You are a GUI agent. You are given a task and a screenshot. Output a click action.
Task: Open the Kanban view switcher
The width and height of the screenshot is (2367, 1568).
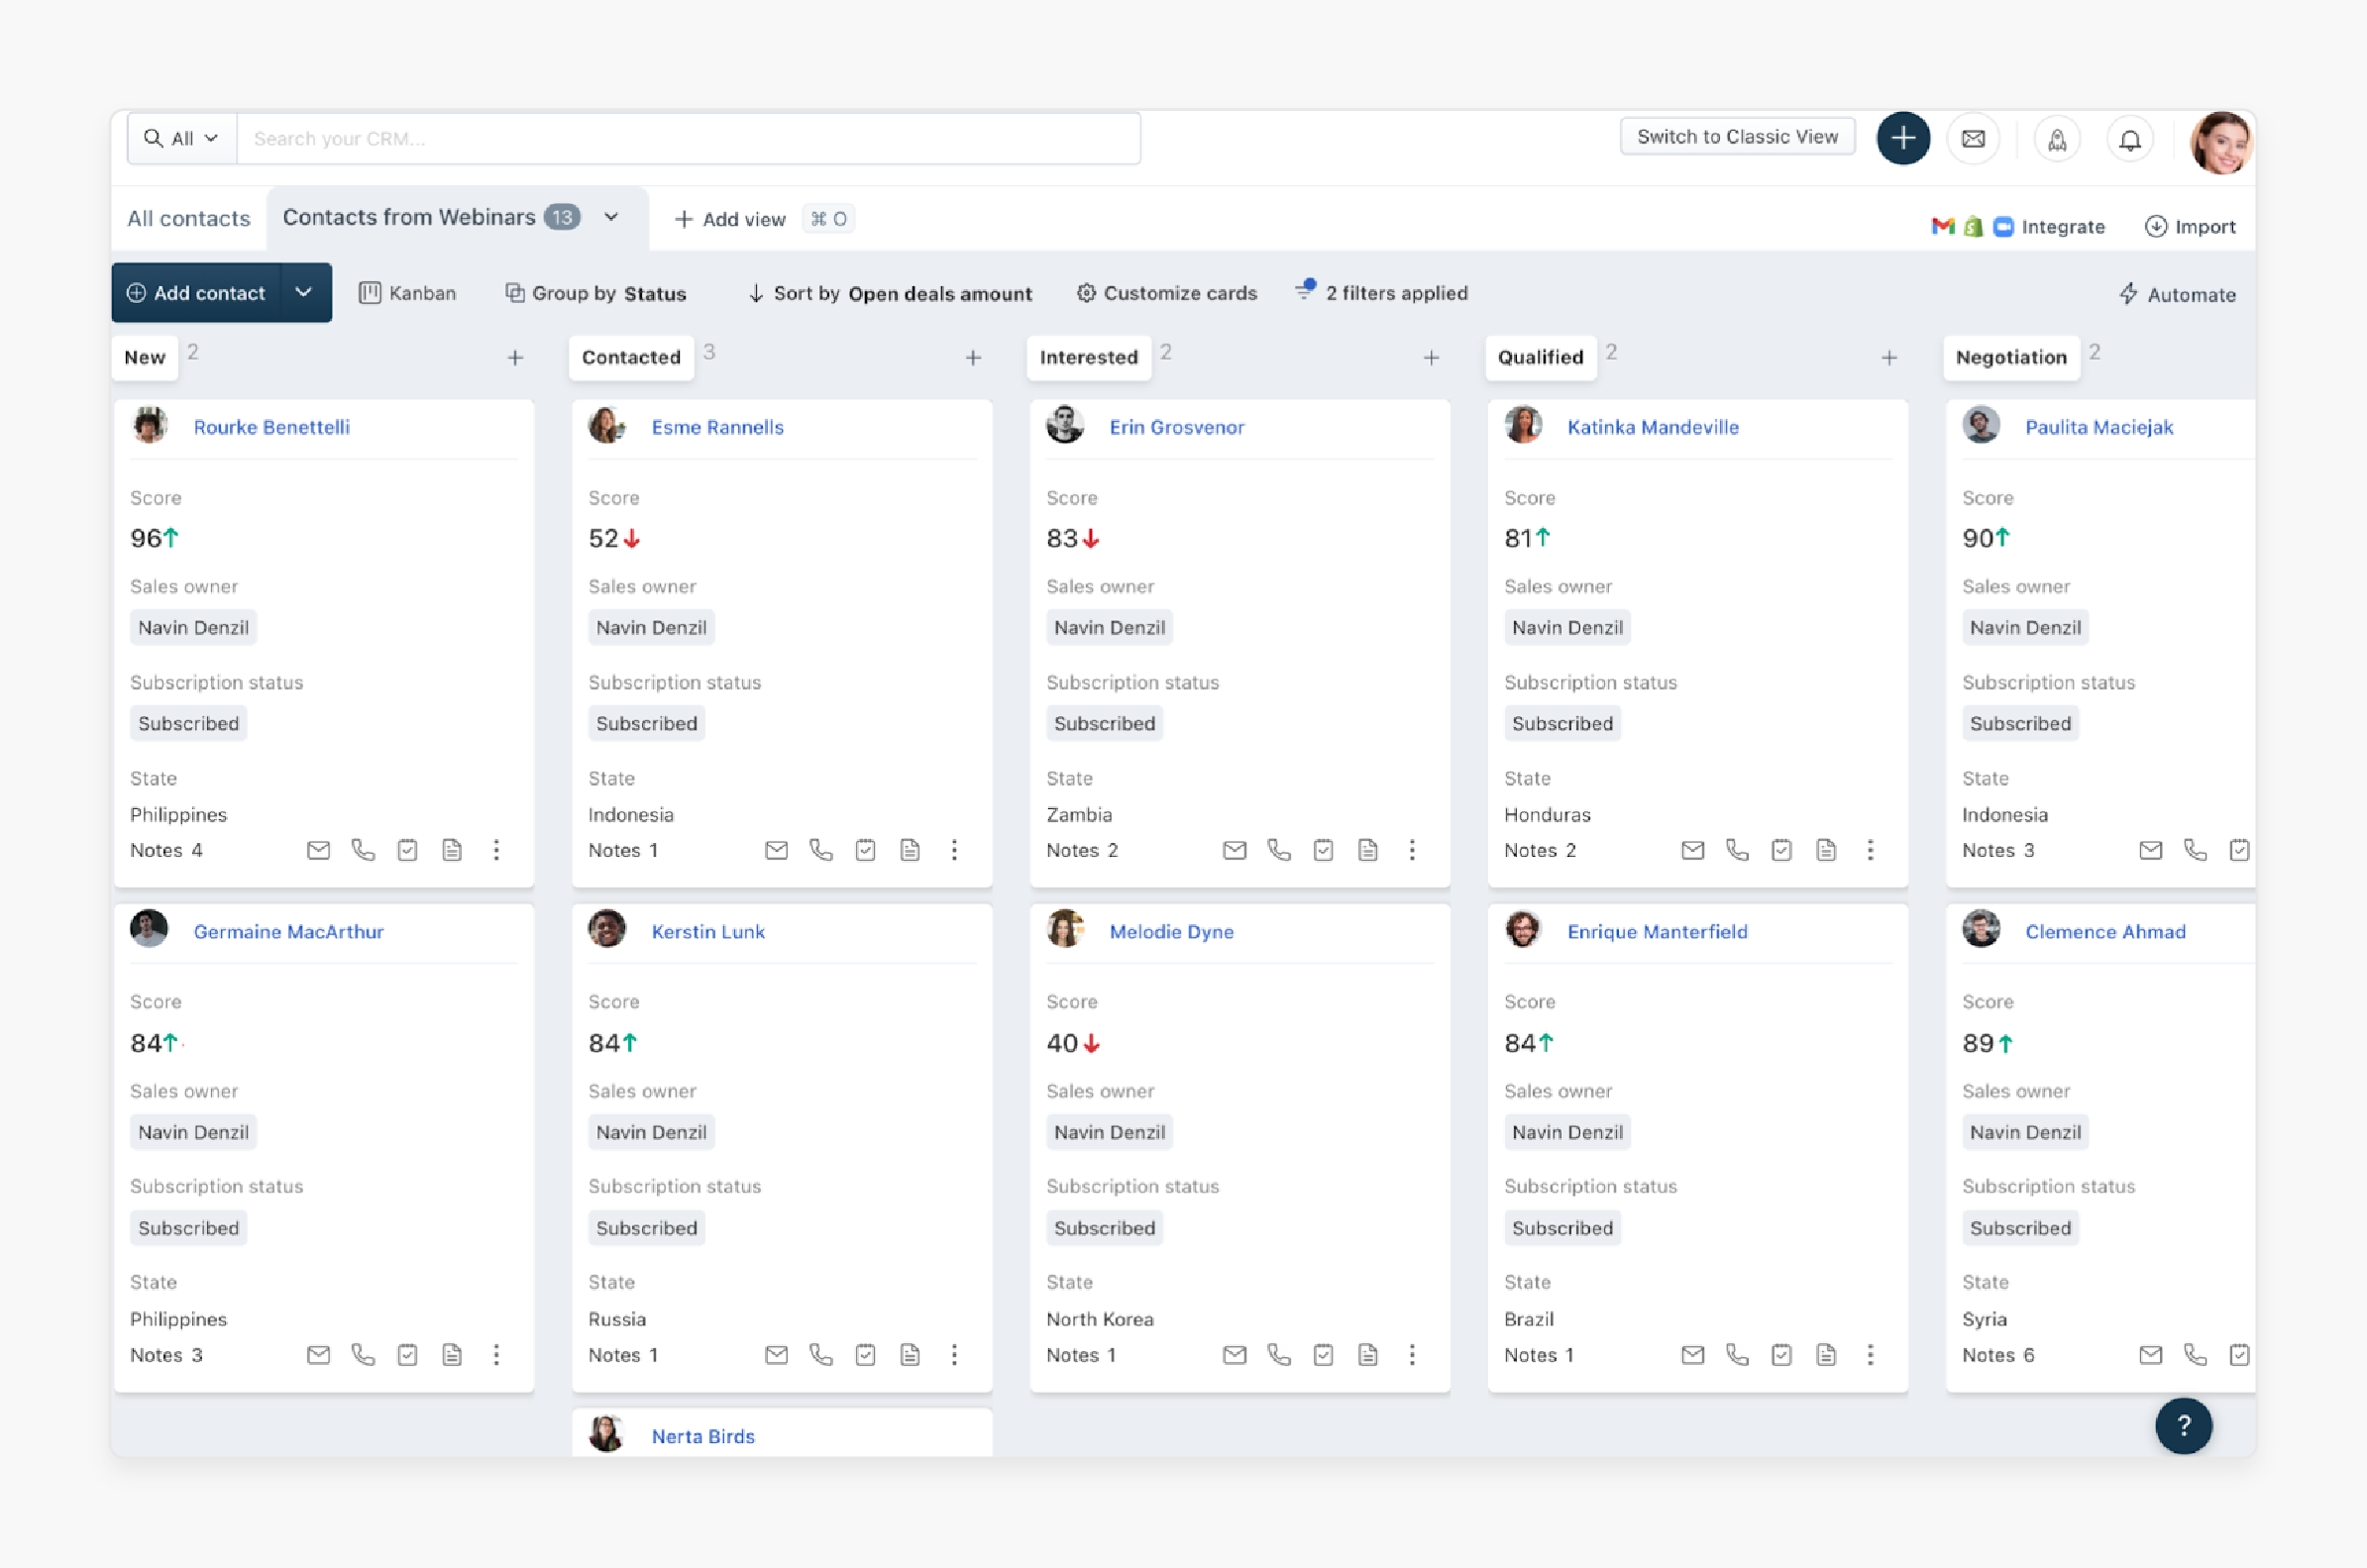tap(408, 293)
